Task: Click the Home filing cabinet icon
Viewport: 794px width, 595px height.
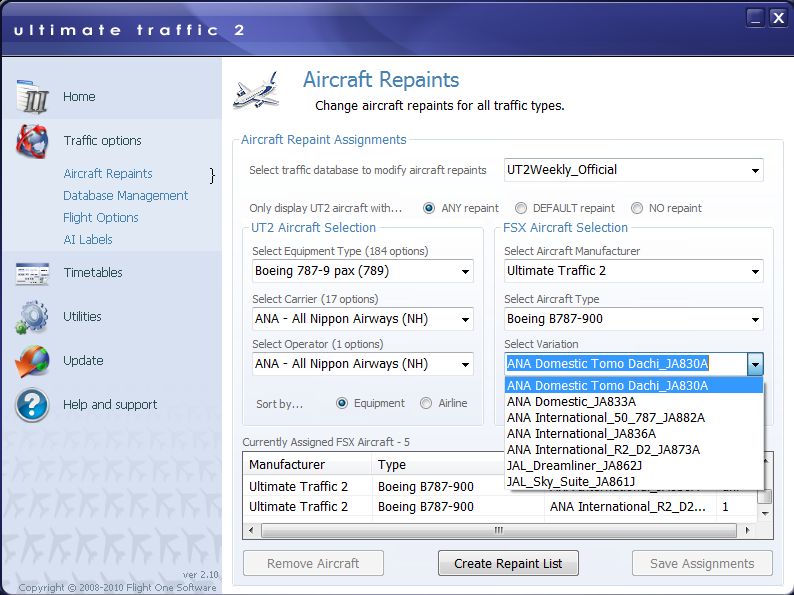Action: click(32, 96)
